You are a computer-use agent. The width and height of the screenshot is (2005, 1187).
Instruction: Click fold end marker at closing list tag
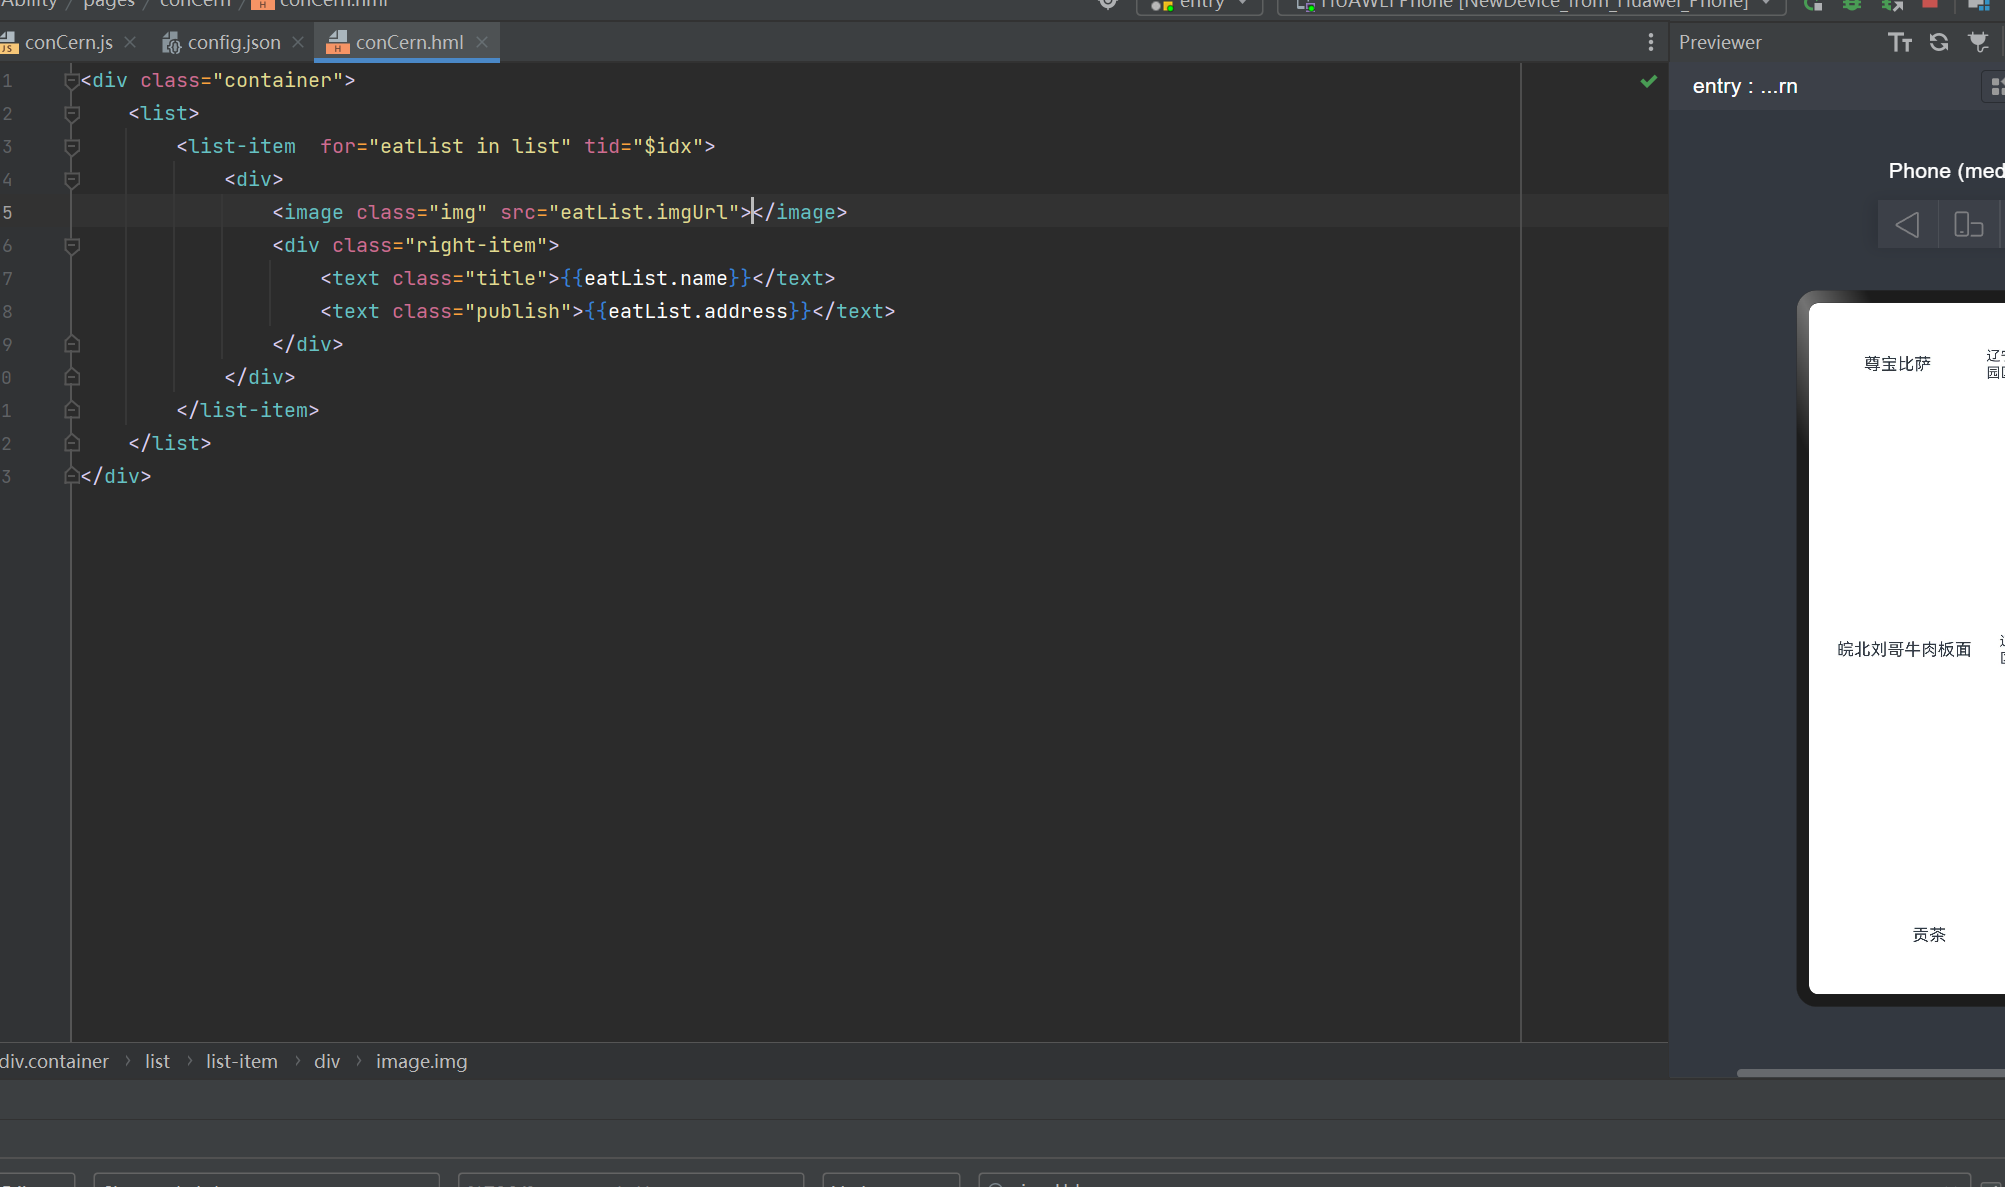point(72,443)
